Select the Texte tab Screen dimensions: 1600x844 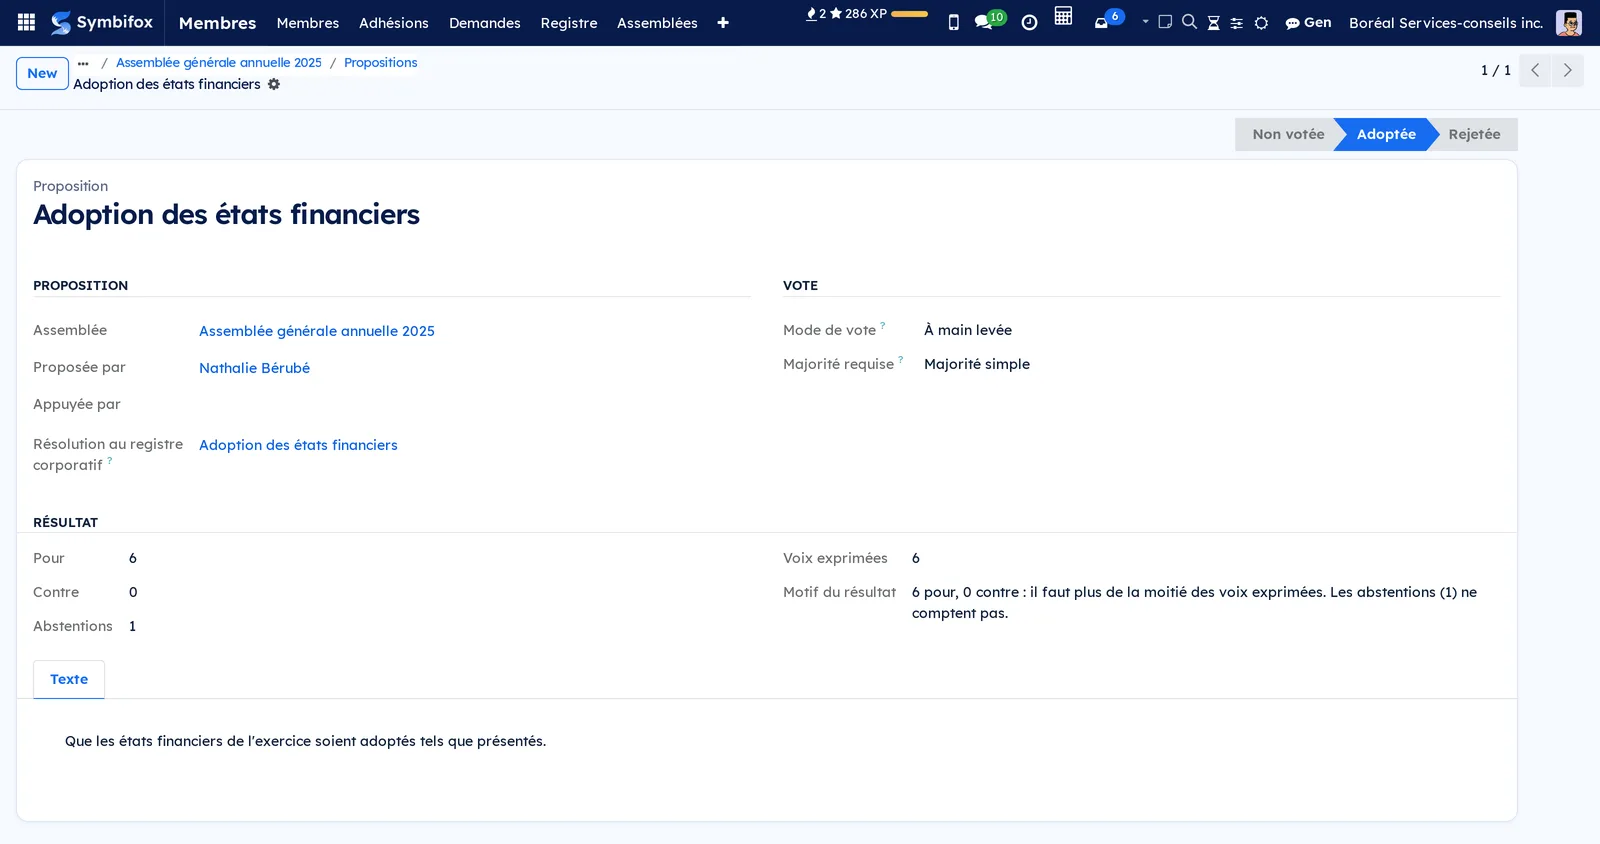click(x=69, y=679)
